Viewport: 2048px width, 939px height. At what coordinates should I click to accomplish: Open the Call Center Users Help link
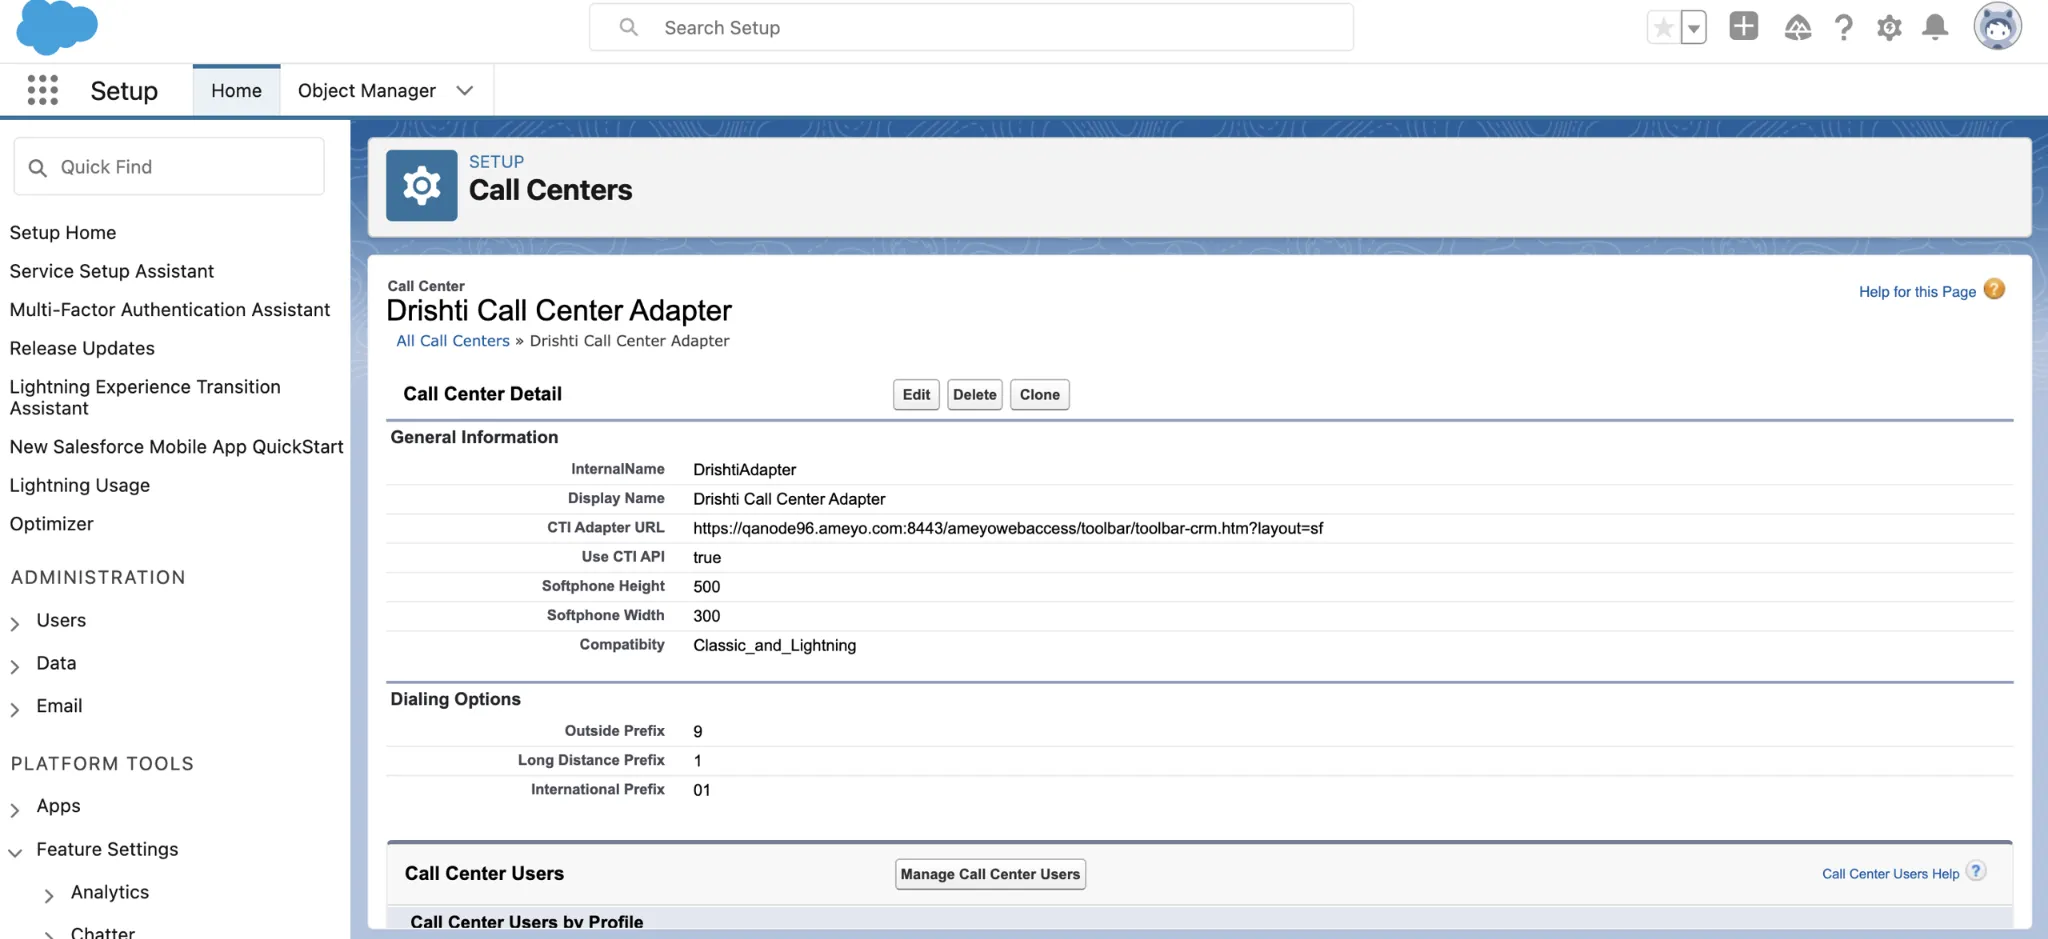pos(1890,874)
